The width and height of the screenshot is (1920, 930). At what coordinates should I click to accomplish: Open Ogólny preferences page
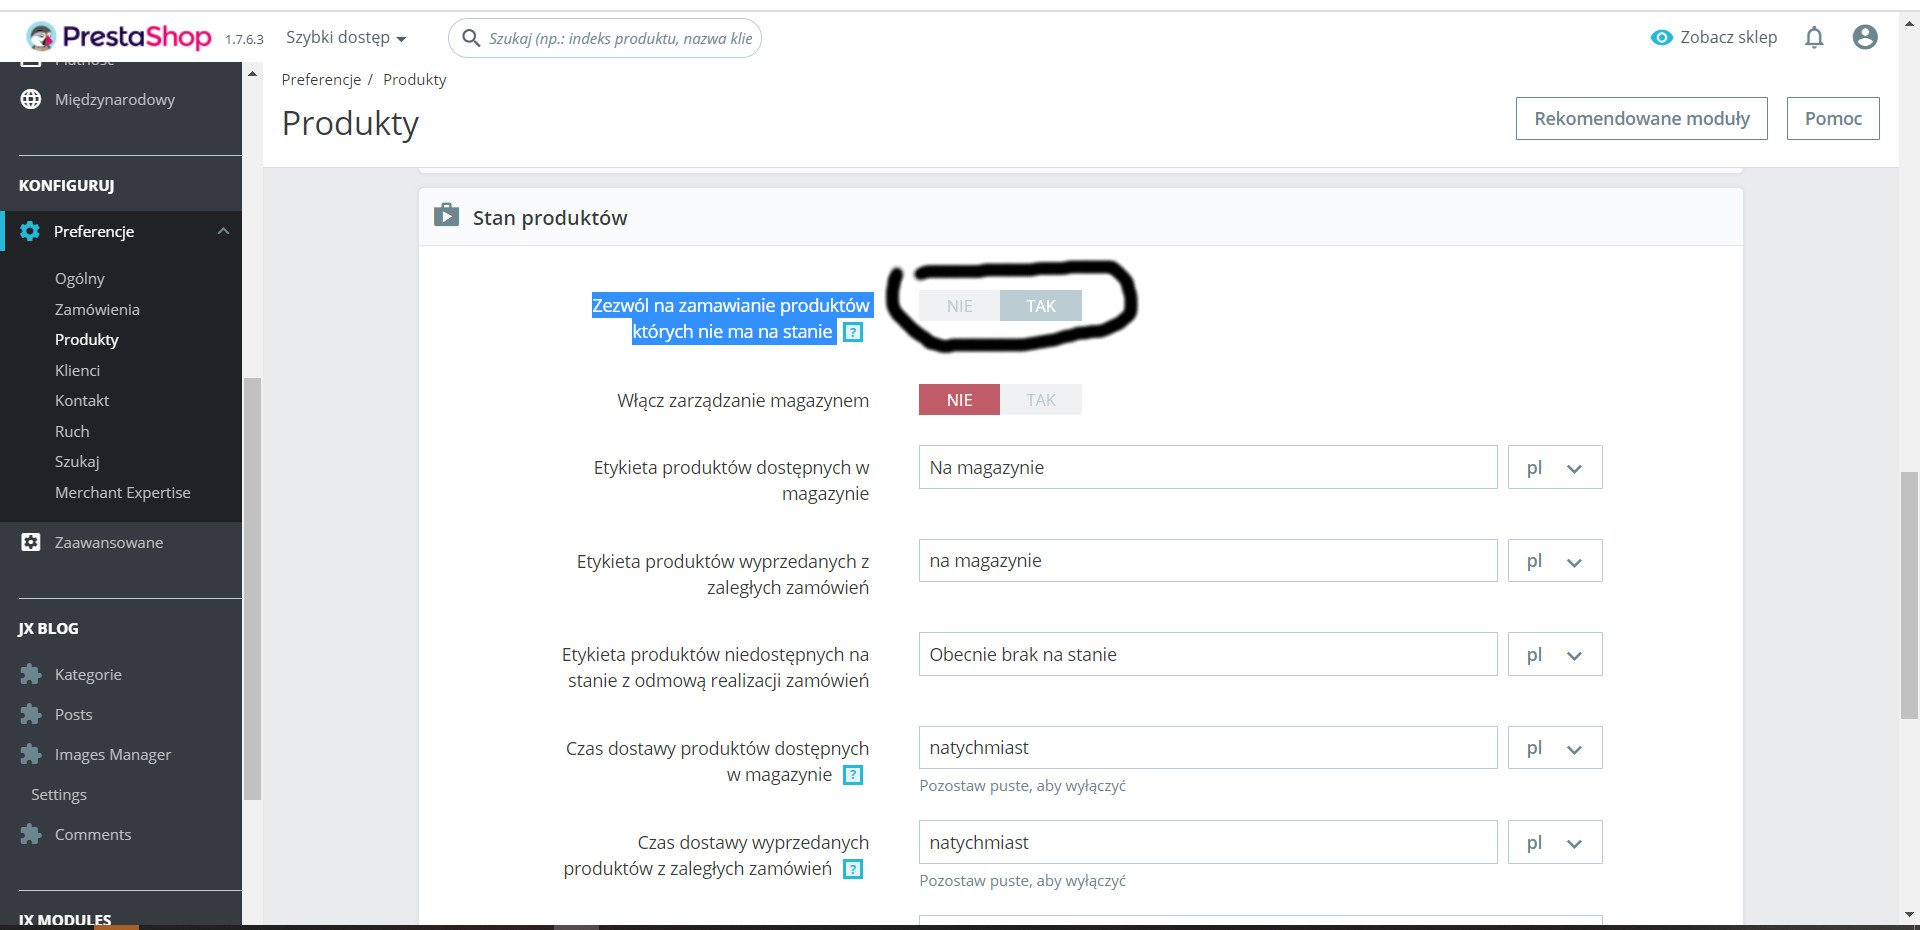click(80, 278)
